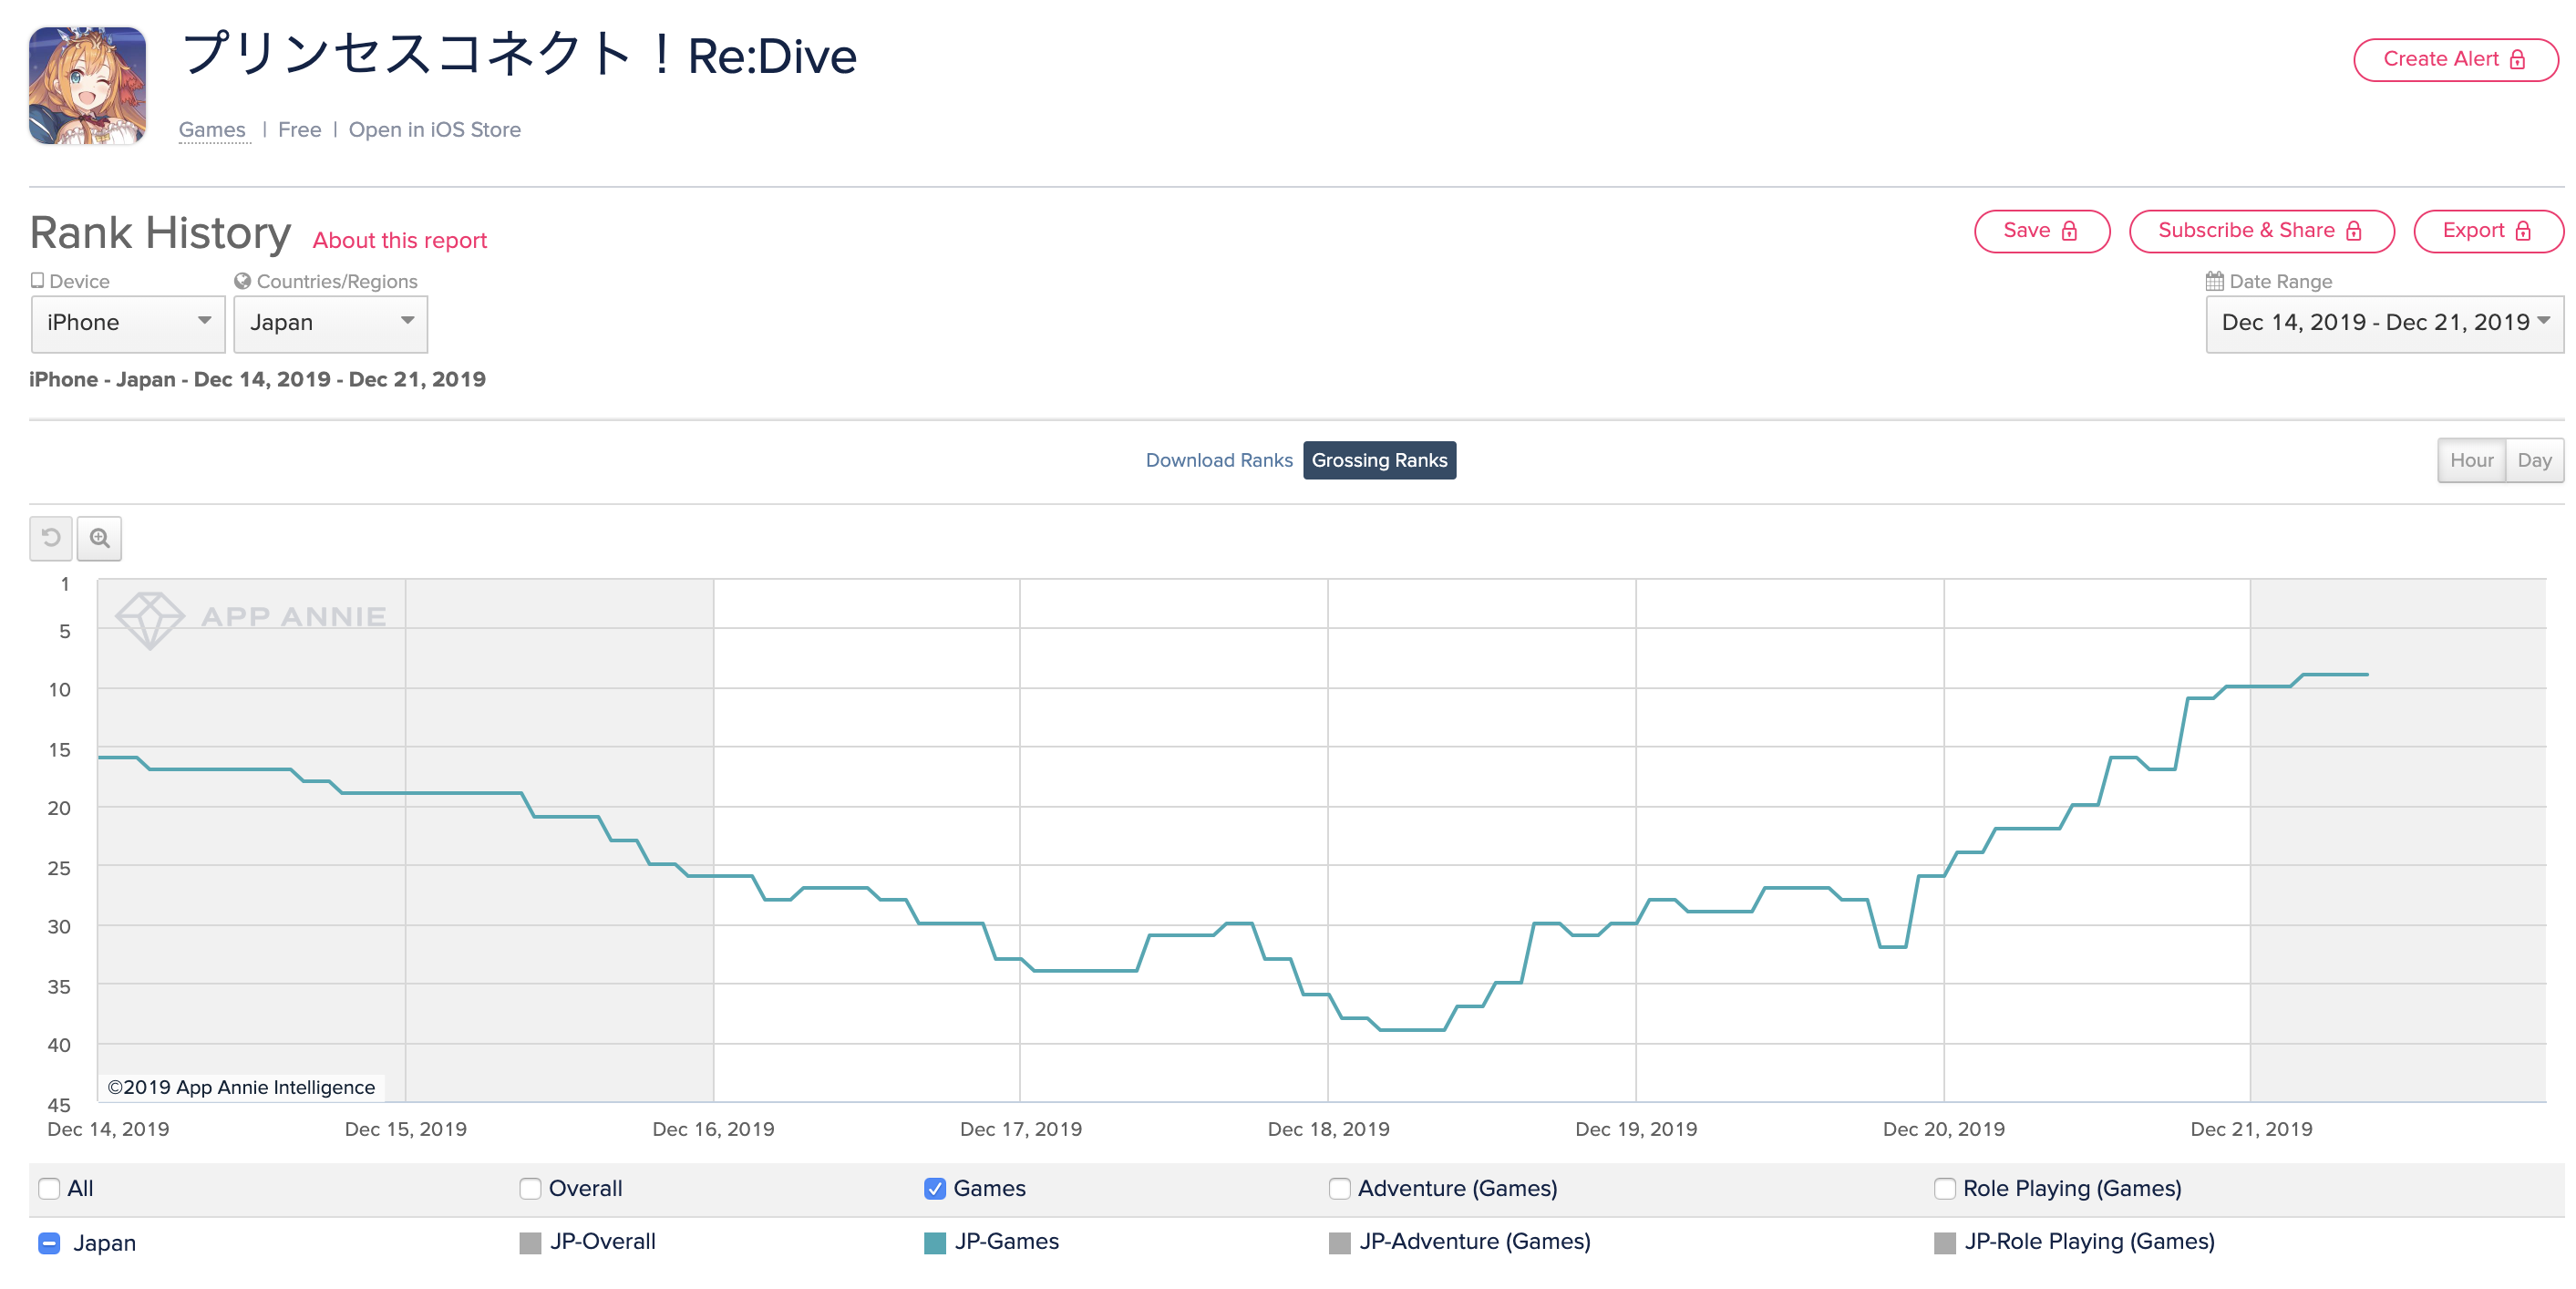Image resolution: width=2576 pixels, height=1289 pixels.
Task: Click the lock icon on Export button
Action: pyautogui.click(x=2523, y=231)
